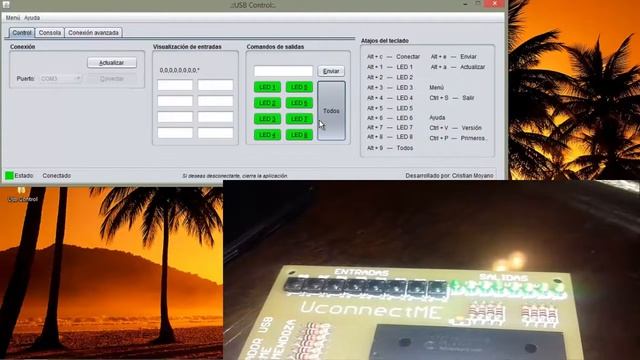640x360 pixels.
Task: Click the 'Ctrl + S — Salir' shortcut line
Action: point(451,98)
